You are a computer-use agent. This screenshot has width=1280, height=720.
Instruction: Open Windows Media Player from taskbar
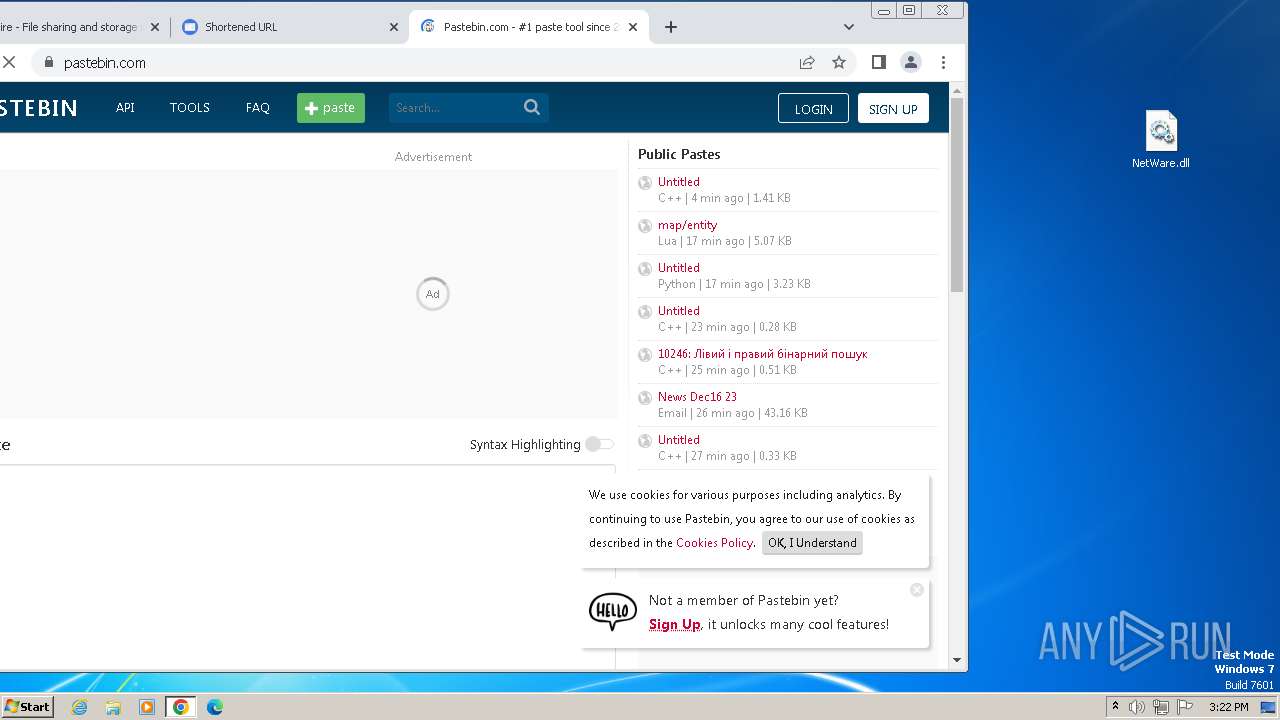tap(147, 707)
